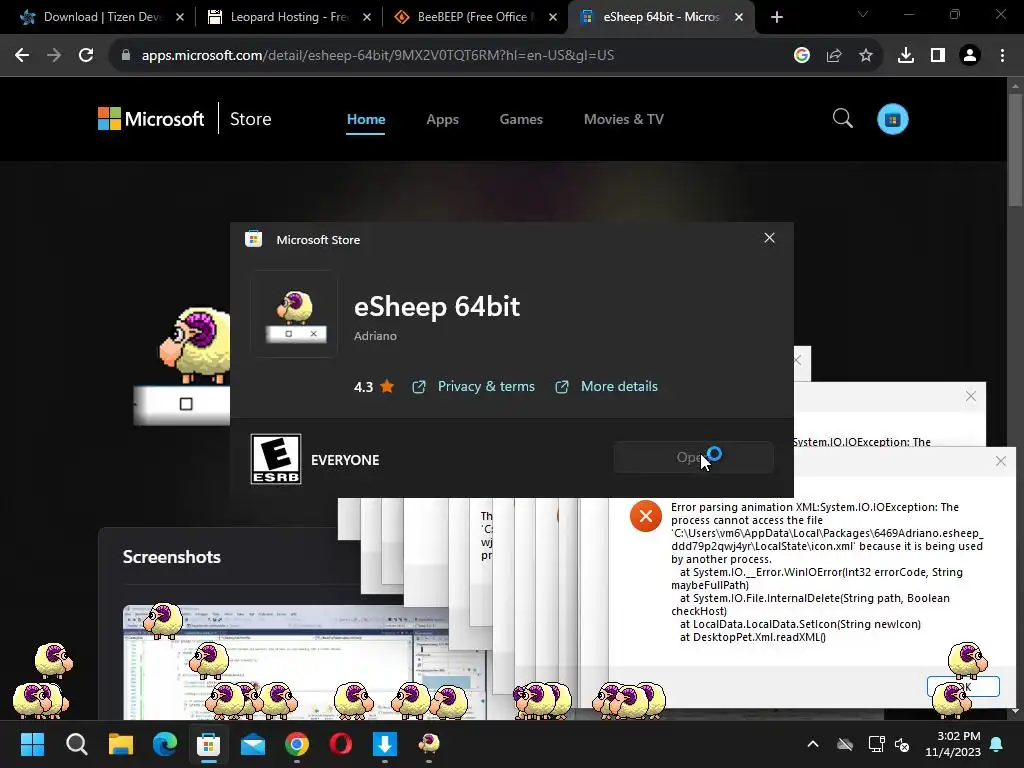Open the browser downloads icon
The height and width of the screenshot is (768, 1024).
click(x=906, y=56)
